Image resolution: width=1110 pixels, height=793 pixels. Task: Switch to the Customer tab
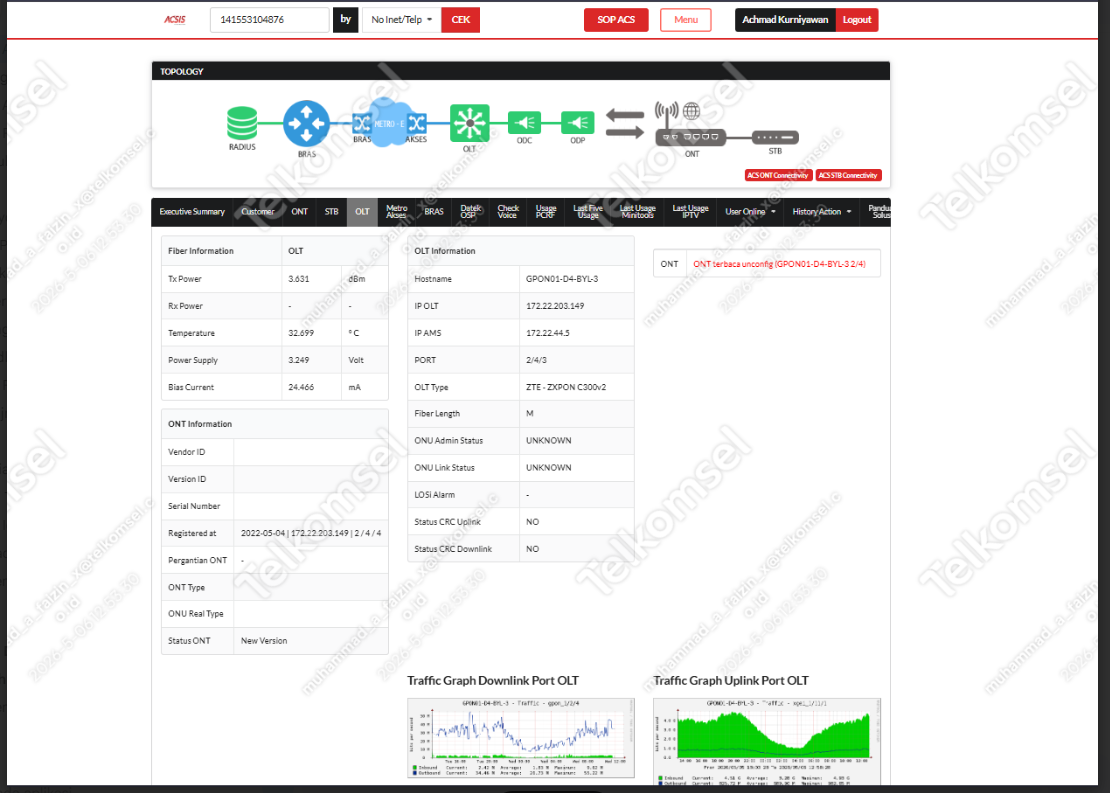point(258,212)
